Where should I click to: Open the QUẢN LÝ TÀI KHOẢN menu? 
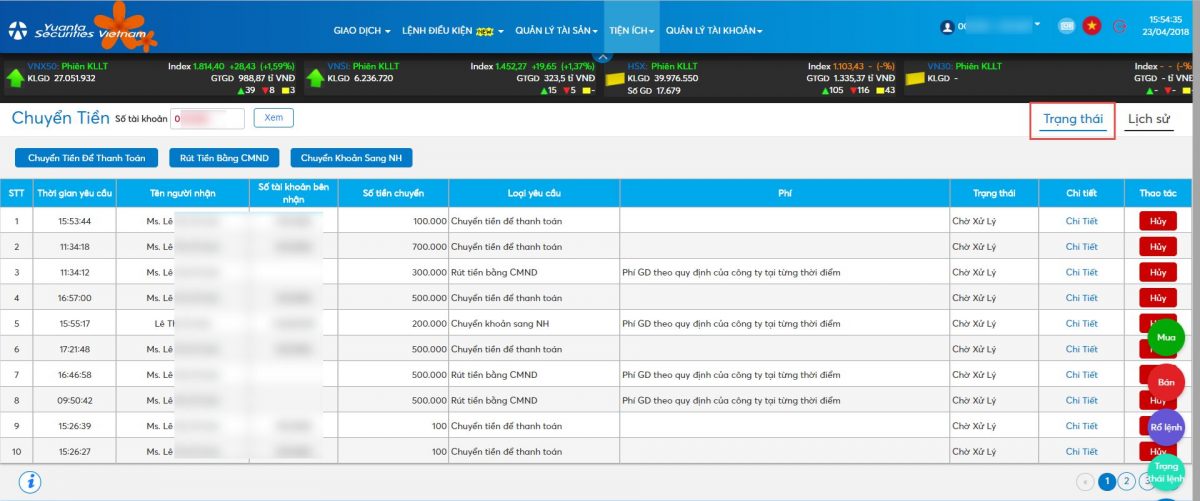[x=714, y=31]
